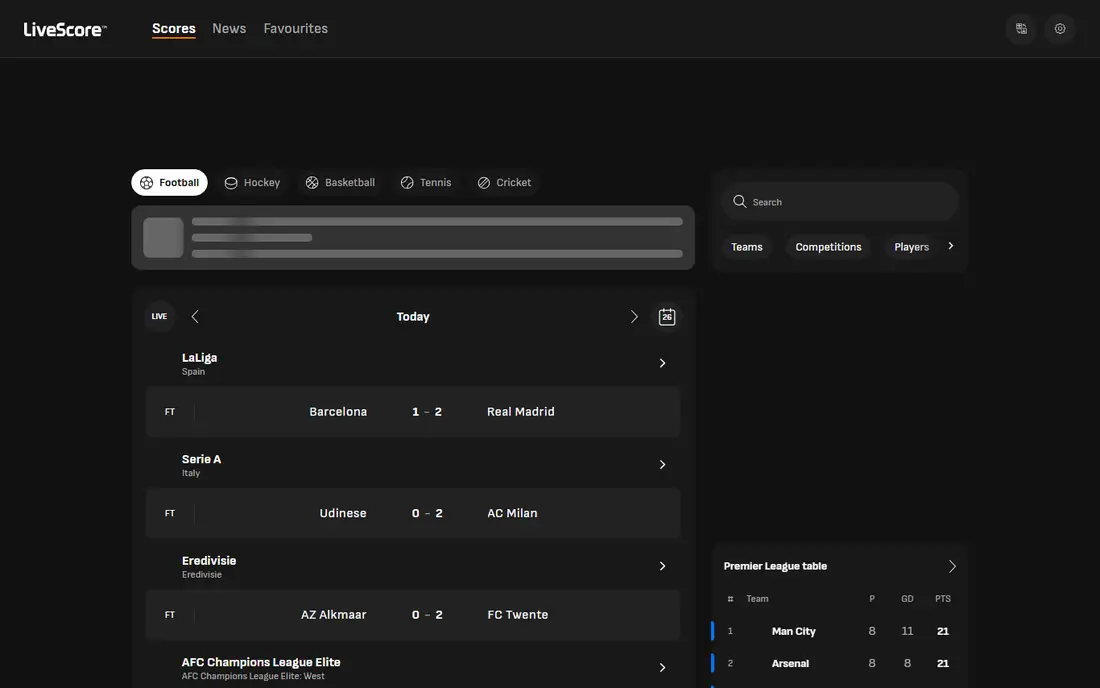Select the Tennis sport tab
Image resolution: width=1100 pixels, height=688 pixels.
pyautogui.click(x=426, y=182)
